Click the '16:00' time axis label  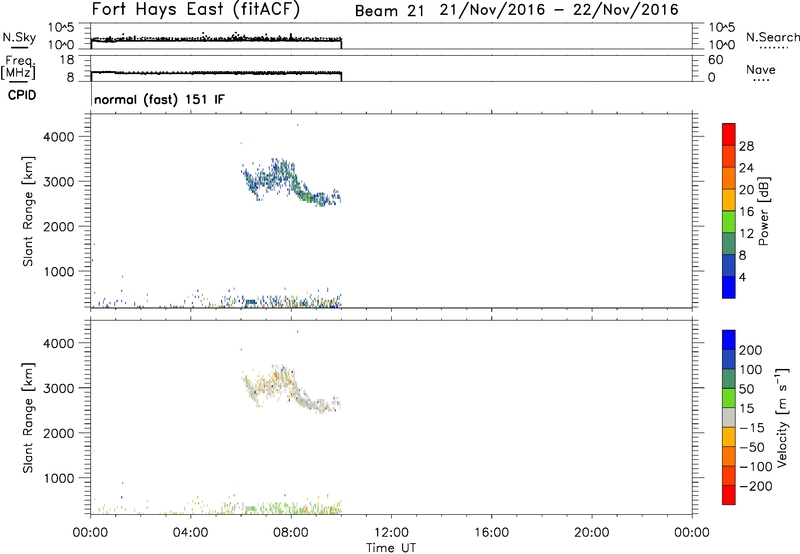pyautogui.click(x=491, y=533)
